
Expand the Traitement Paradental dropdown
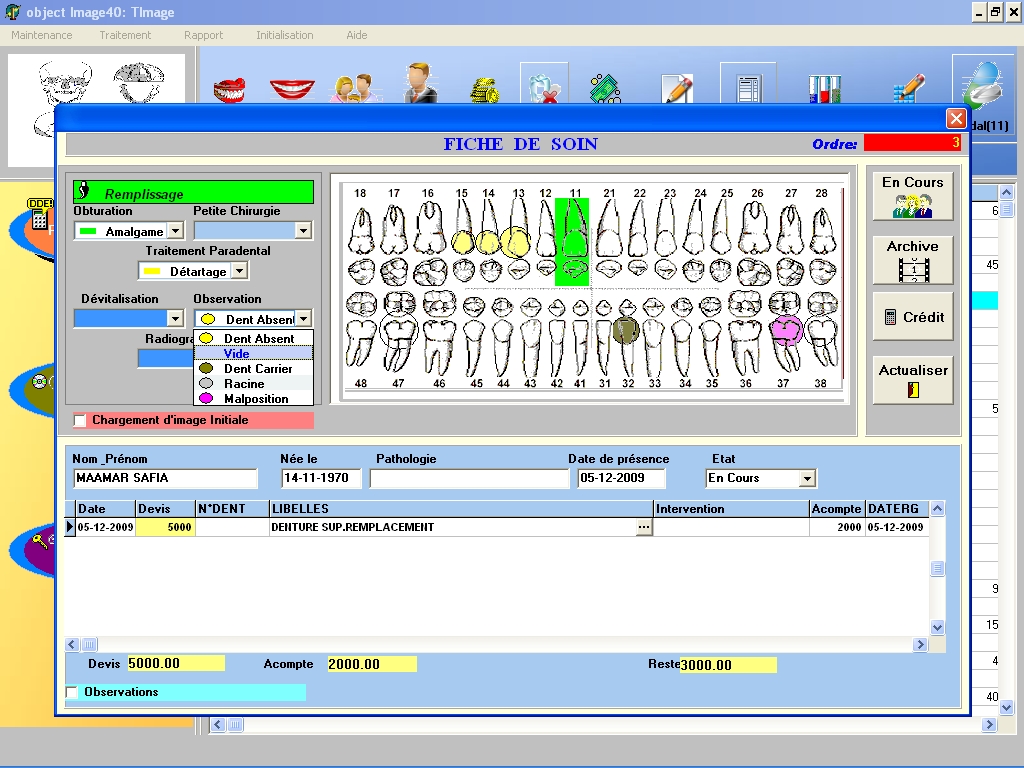pyautogui.click(x=238, y=271)
